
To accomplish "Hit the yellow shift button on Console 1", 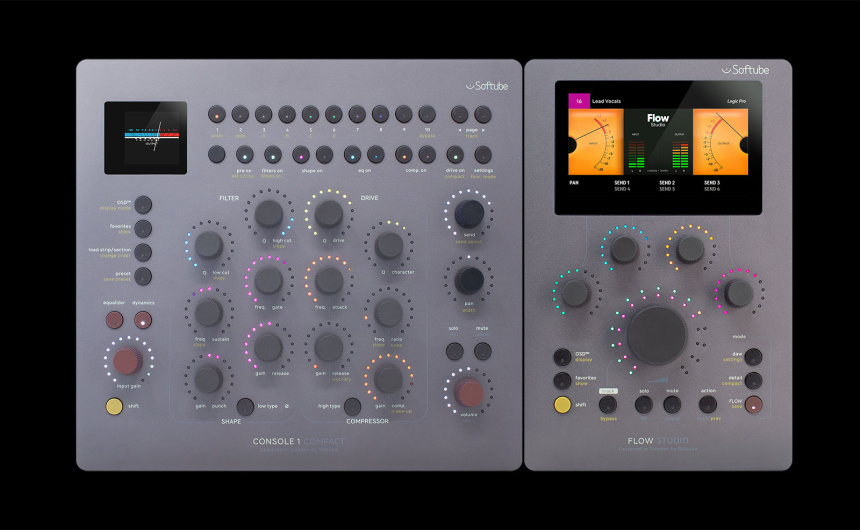I will point(114,406).
